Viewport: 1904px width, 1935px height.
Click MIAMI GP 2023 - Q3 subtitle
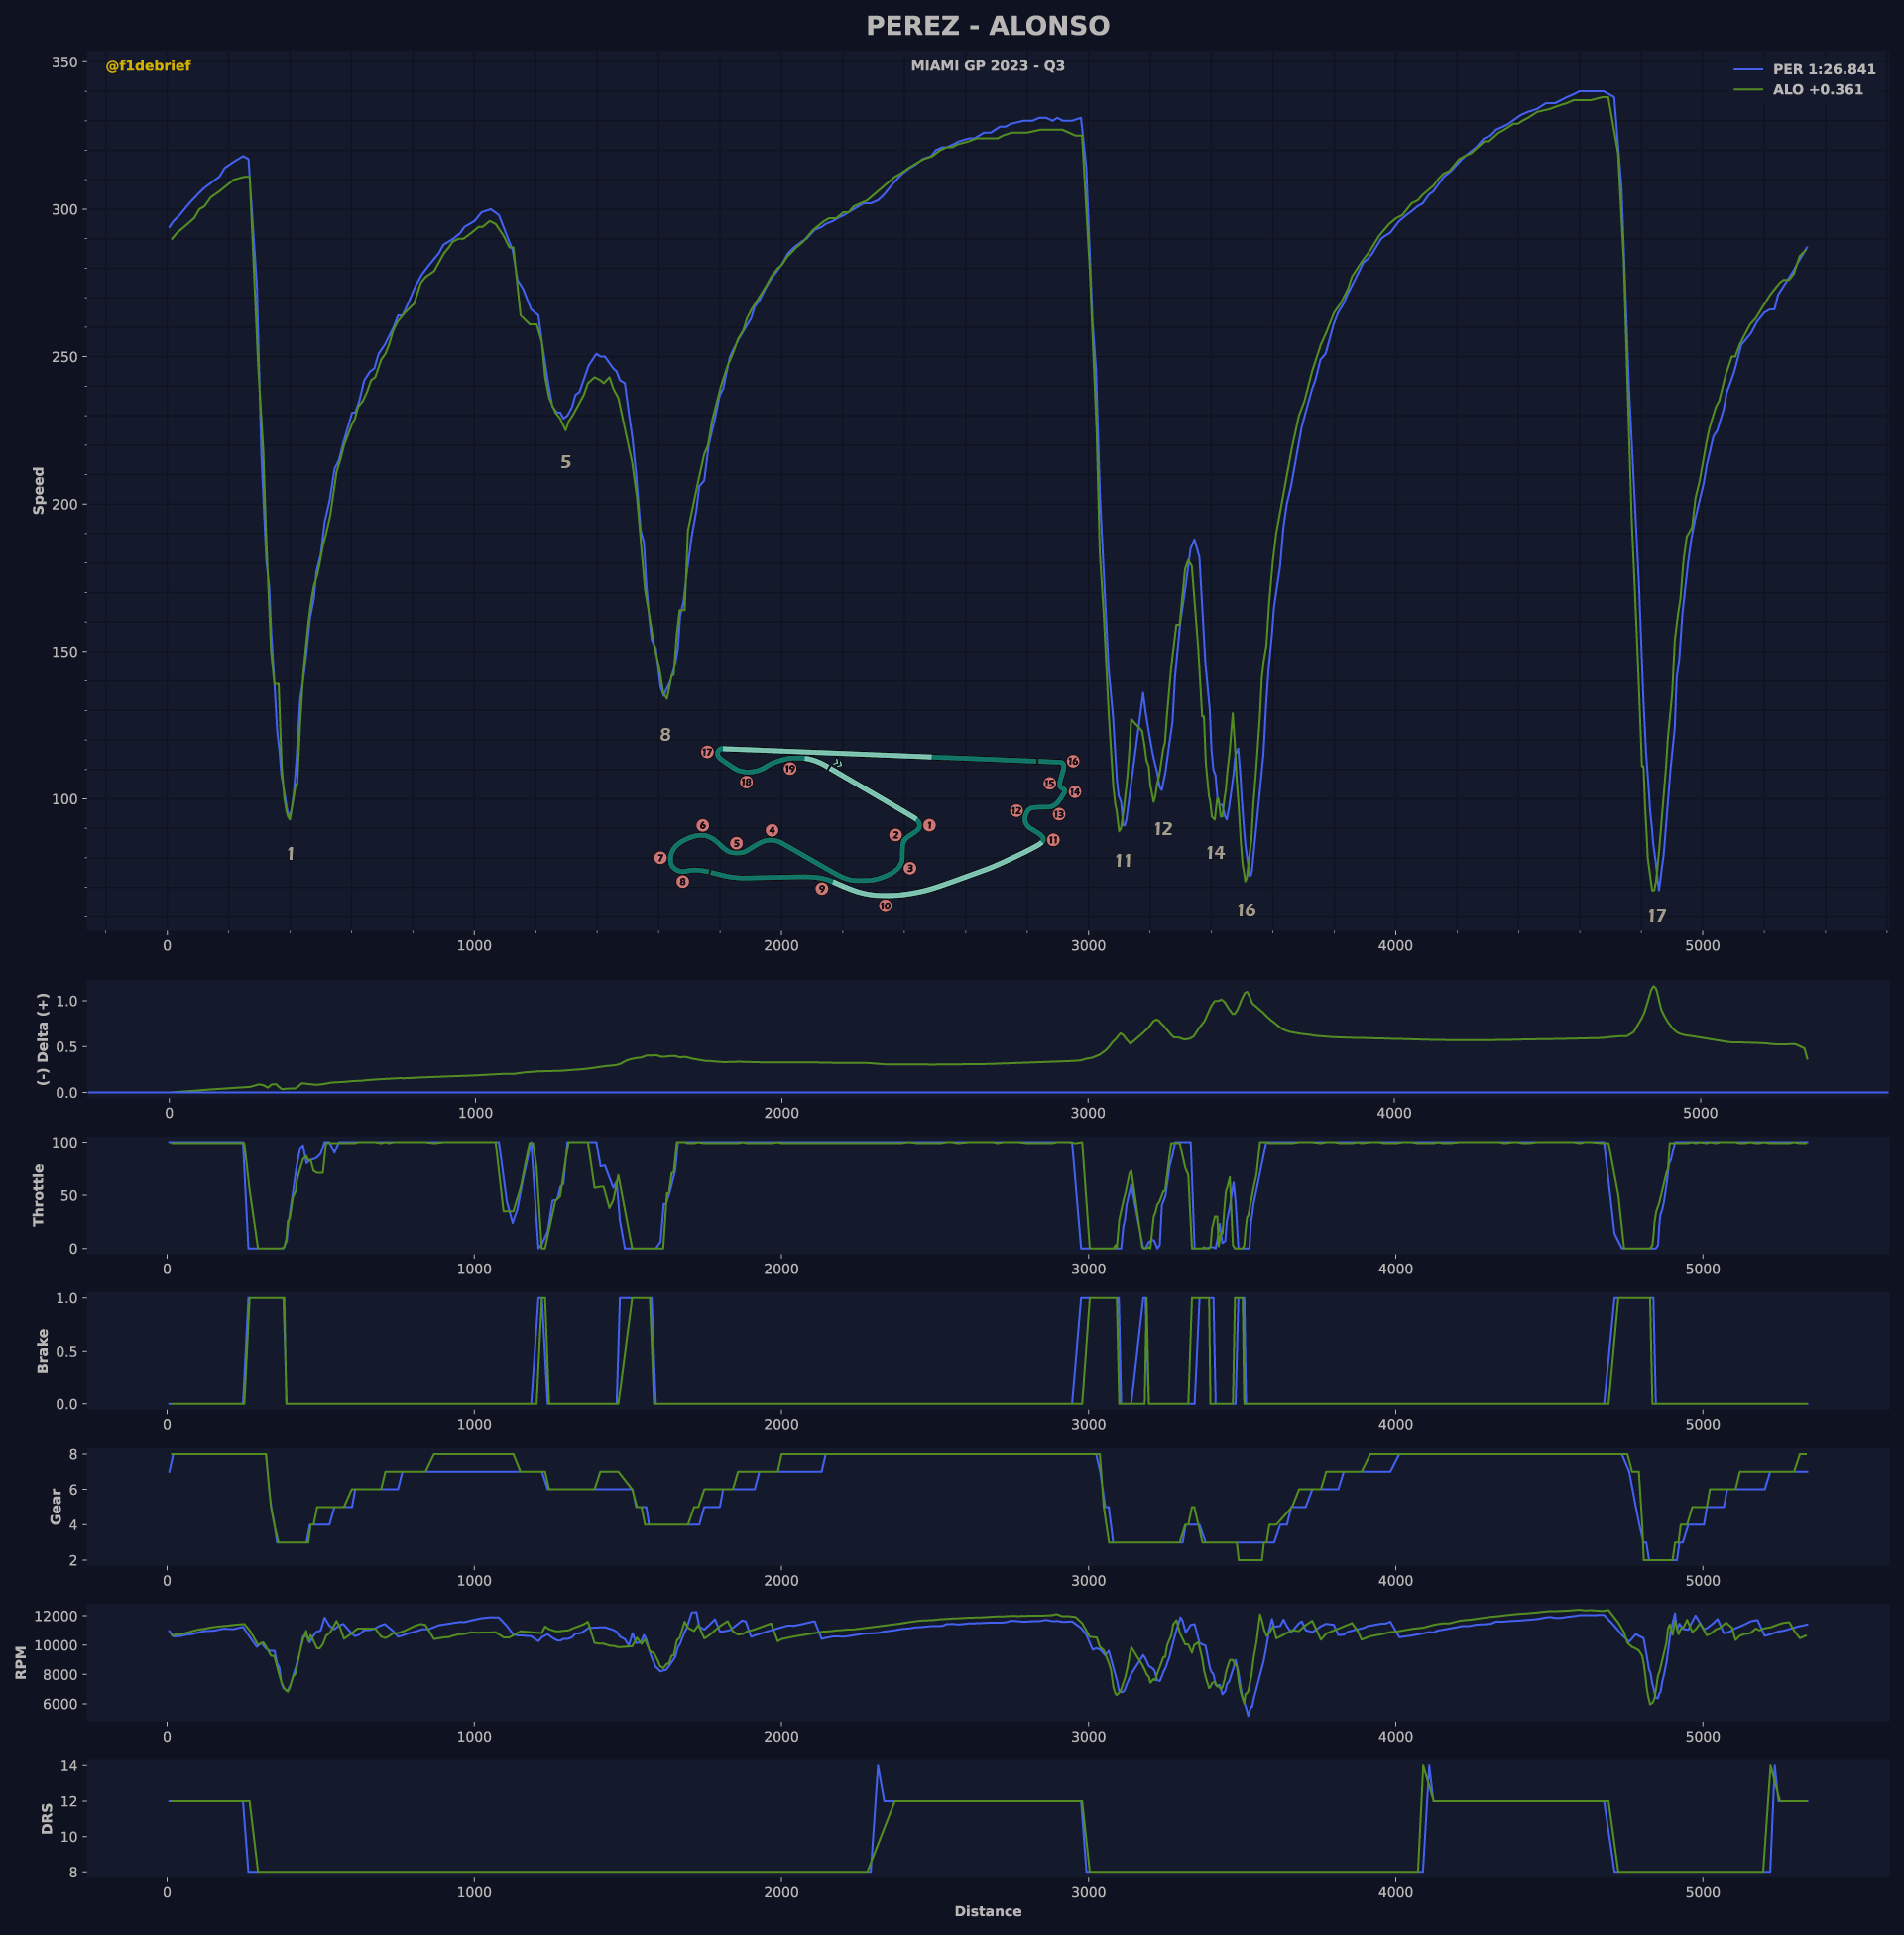tap(987, 66)
